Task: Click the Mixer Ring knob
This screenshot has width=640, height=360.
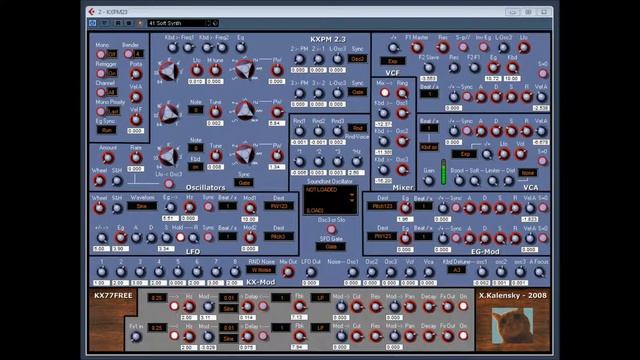Action: [402, 93]
